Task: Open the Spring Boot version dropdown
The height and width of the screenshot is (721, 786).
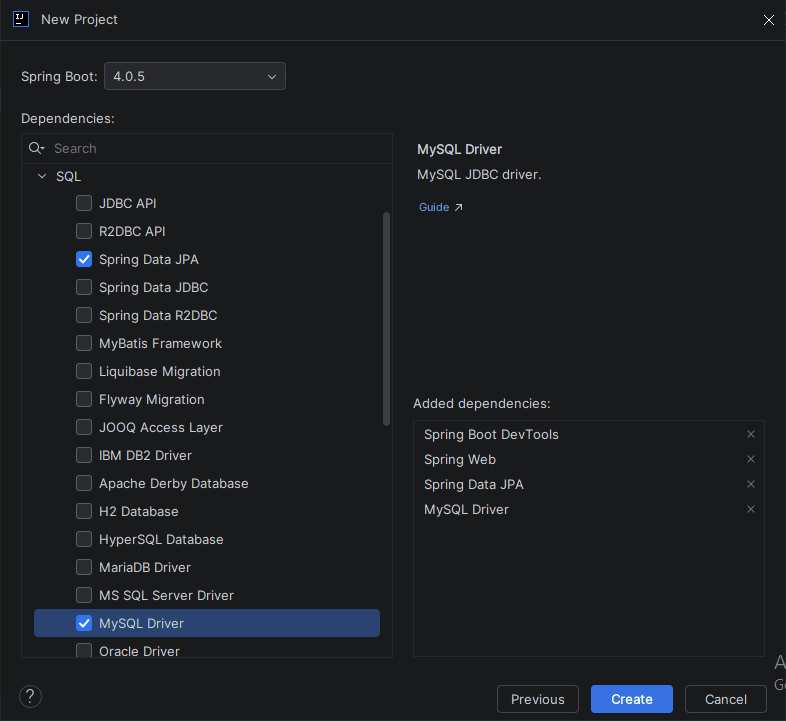Action: pyautogui.click(x=195, y=76)
